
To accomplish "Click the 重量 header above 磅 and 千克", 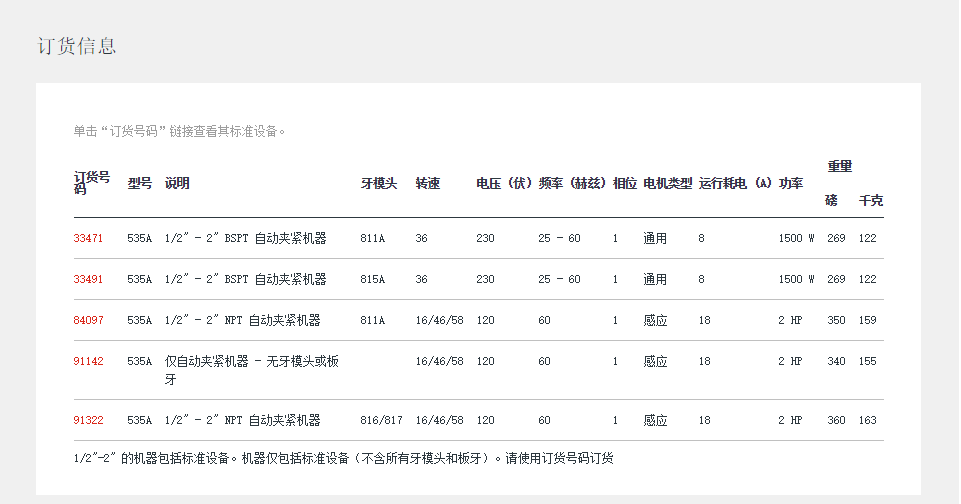I will (x=839, y=166).
